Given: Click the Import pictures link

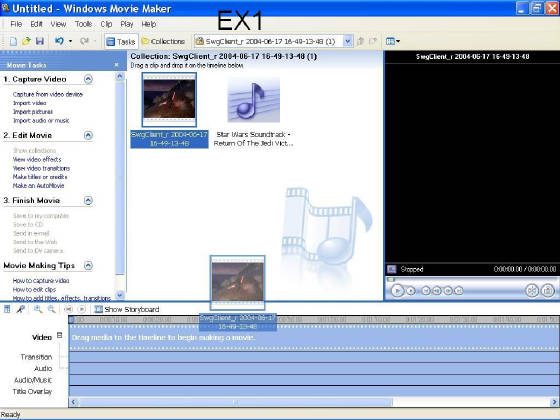Looking at the screenshot, I should click(x=33, y=112).
